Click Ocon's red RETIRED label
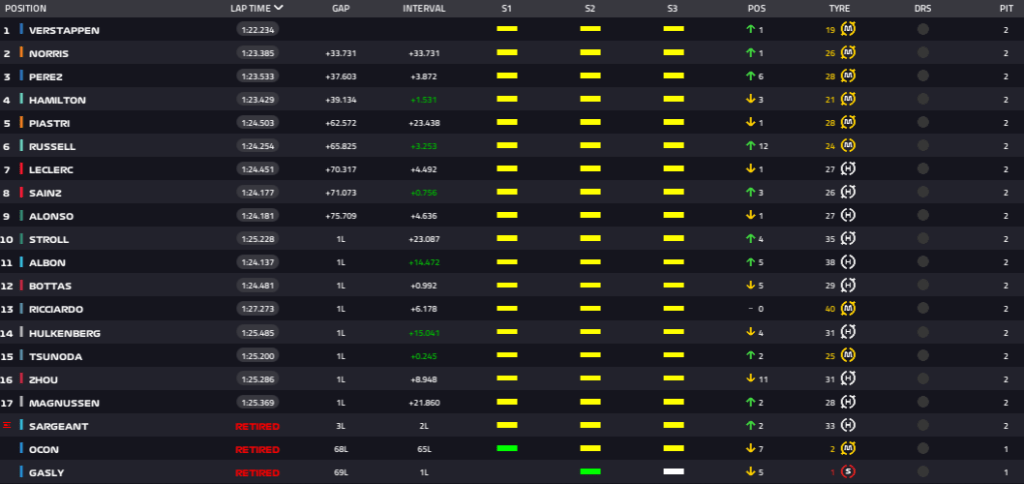Screen dimensions: 1024x484 click(257, 449)
